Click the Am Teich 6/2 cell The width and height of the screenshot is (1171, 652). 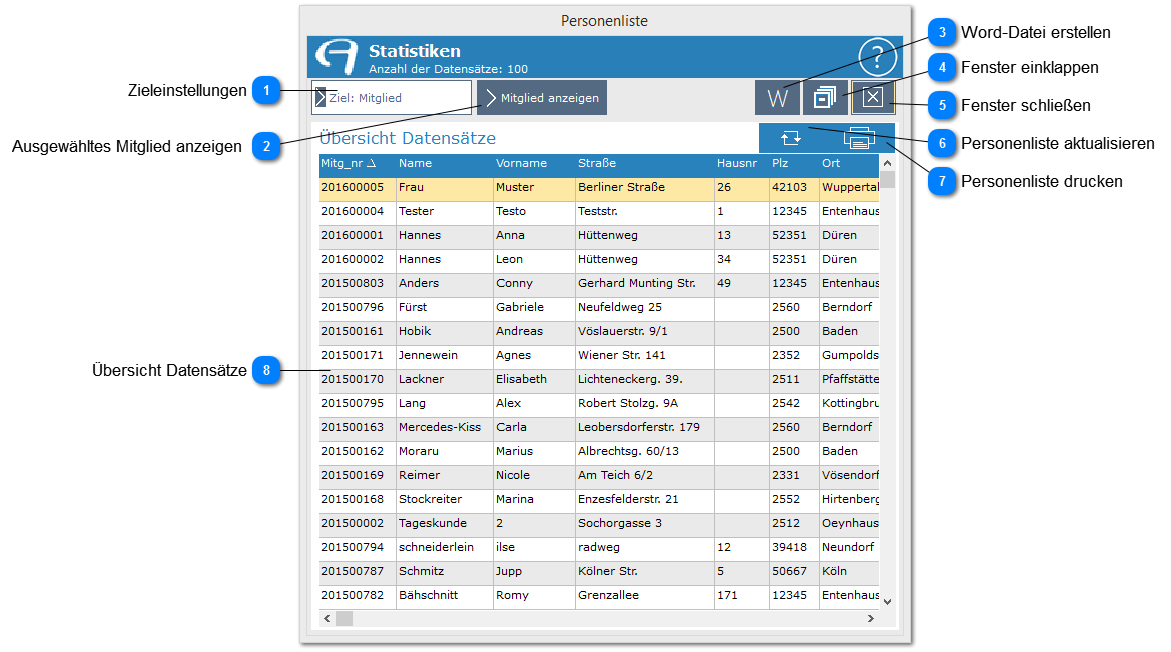644,476
